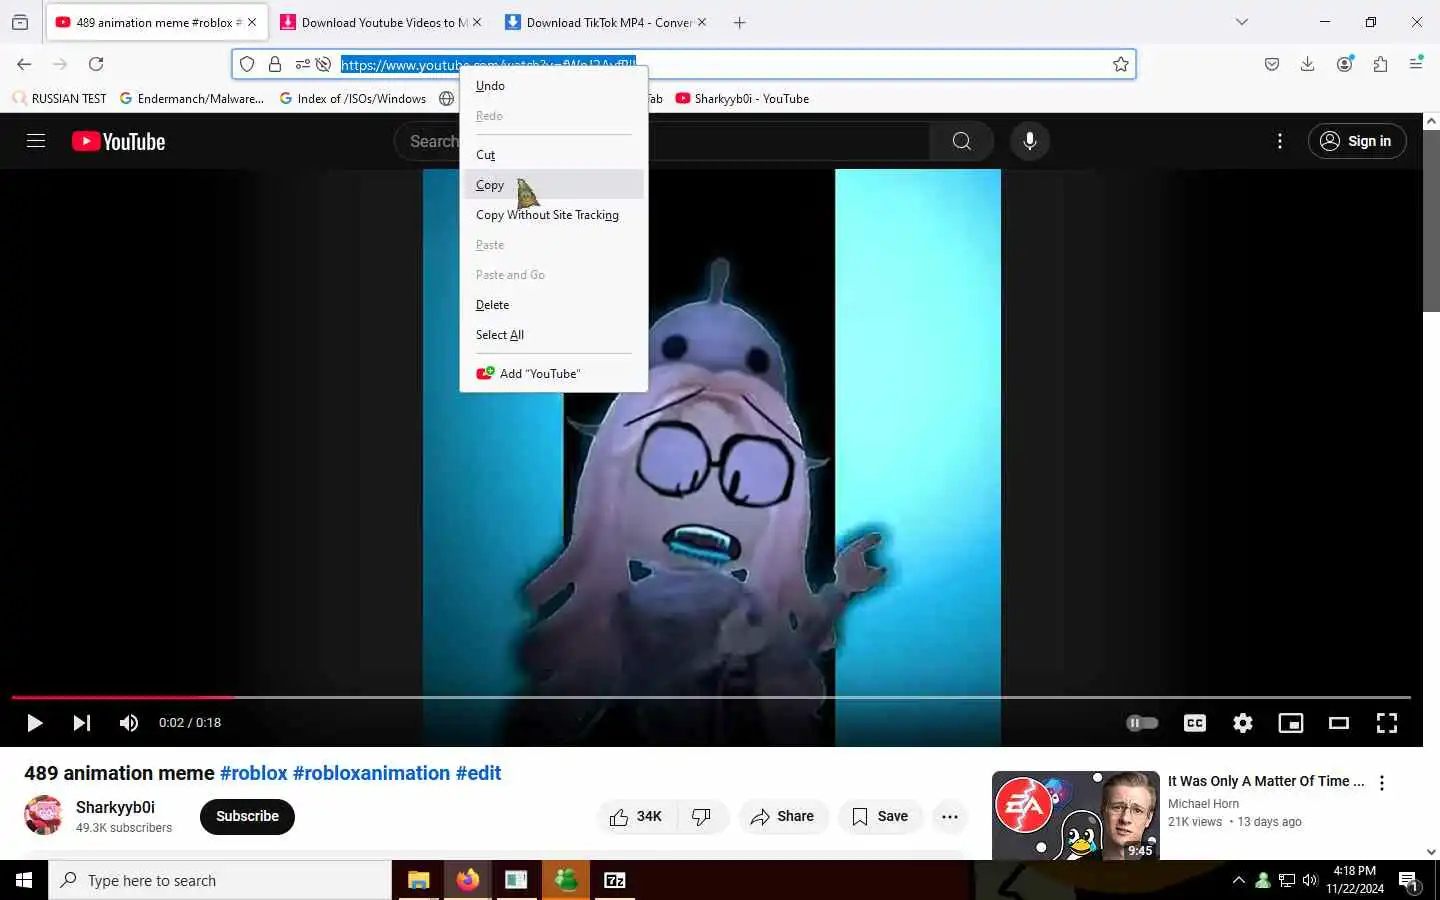Open Sharkyyb0i - YouTube bookmark
This screenshot has height=900, width=1440.
[x=742, y=99]
